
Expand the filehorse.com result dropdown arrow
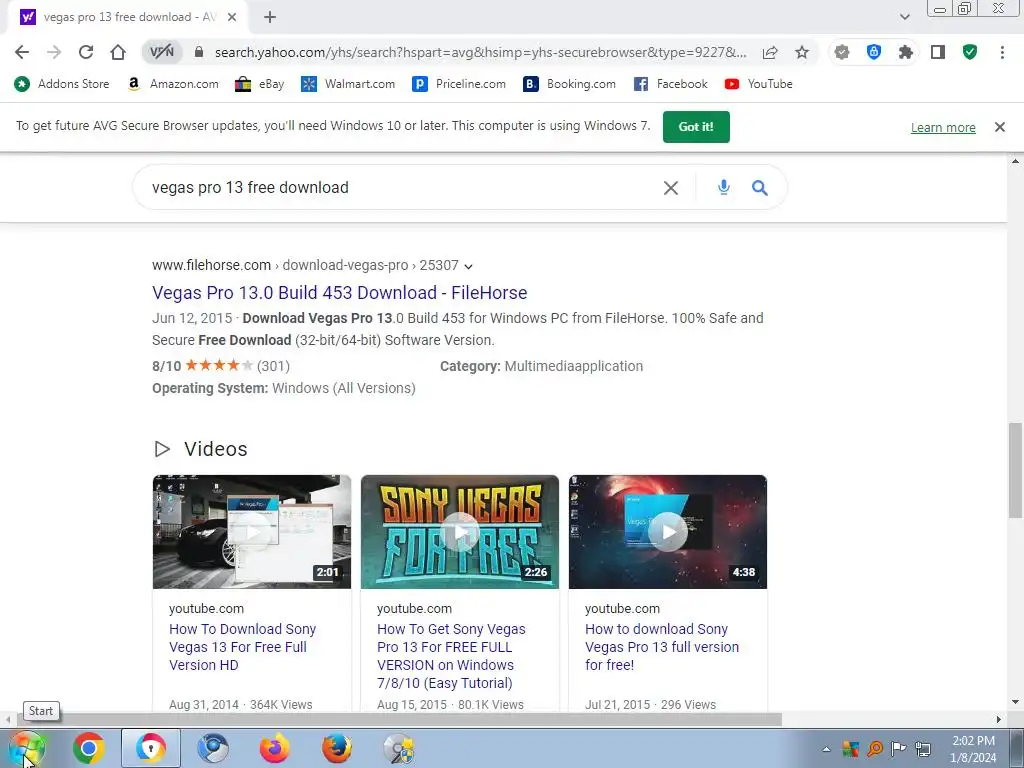tap(468, 266)
